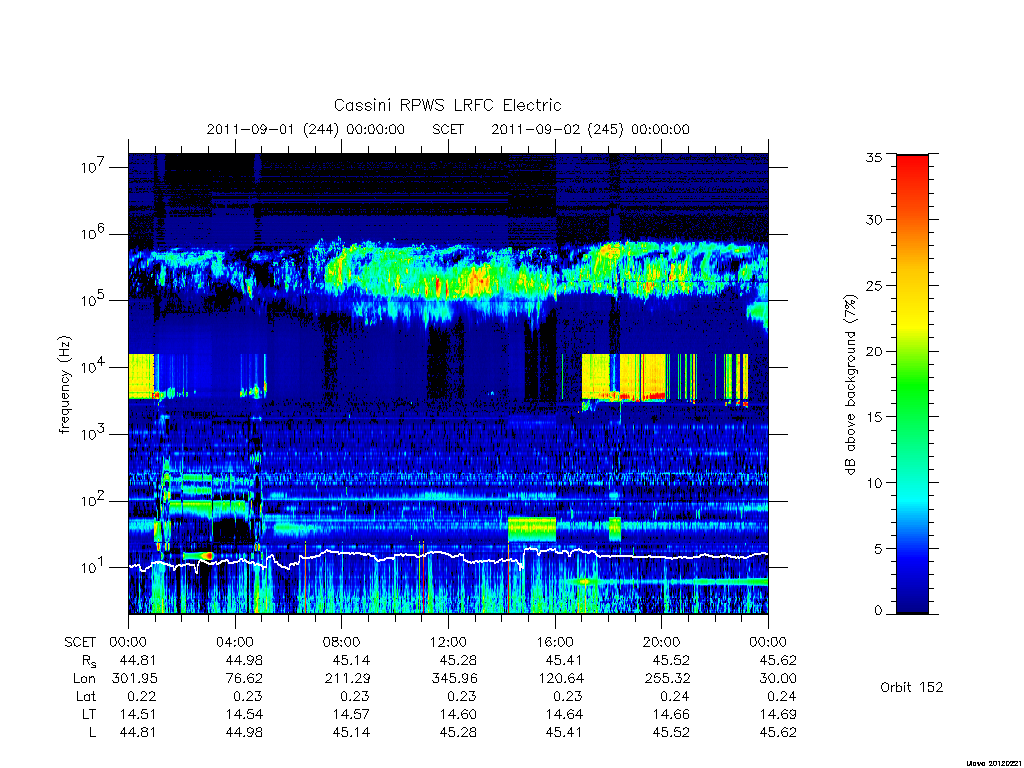Click the SCET row label below the plot
Viewport: 1024px width, 768px height.
click(x=80, y=642)
